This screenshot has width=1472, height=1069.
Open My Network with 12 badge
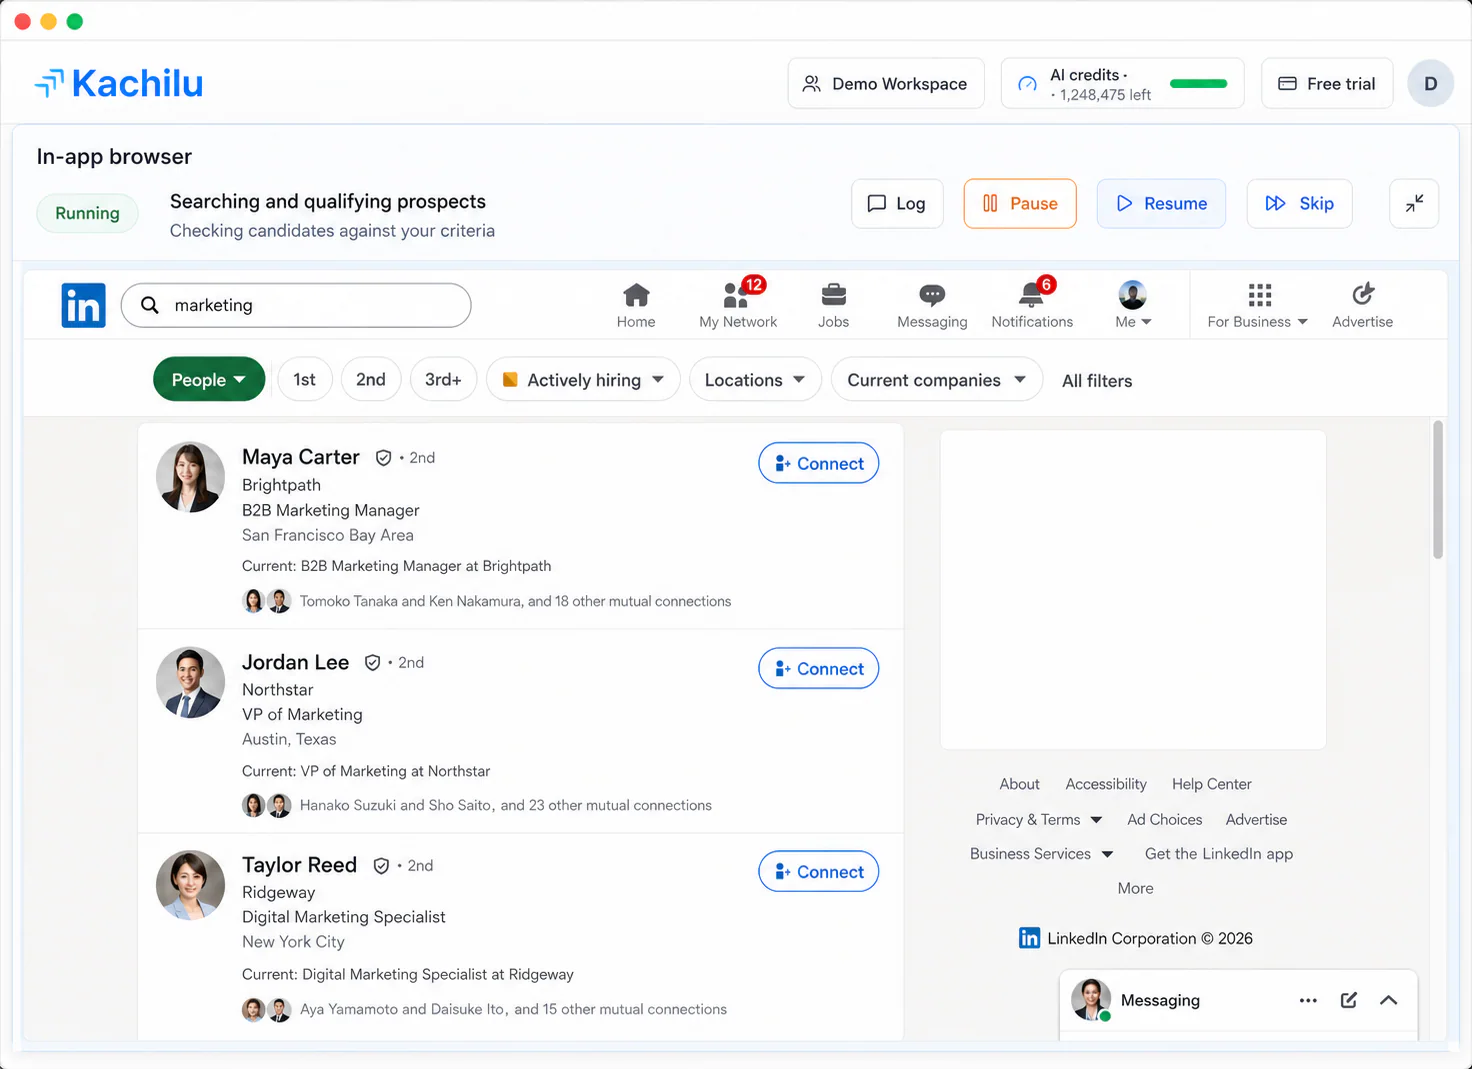738,305
